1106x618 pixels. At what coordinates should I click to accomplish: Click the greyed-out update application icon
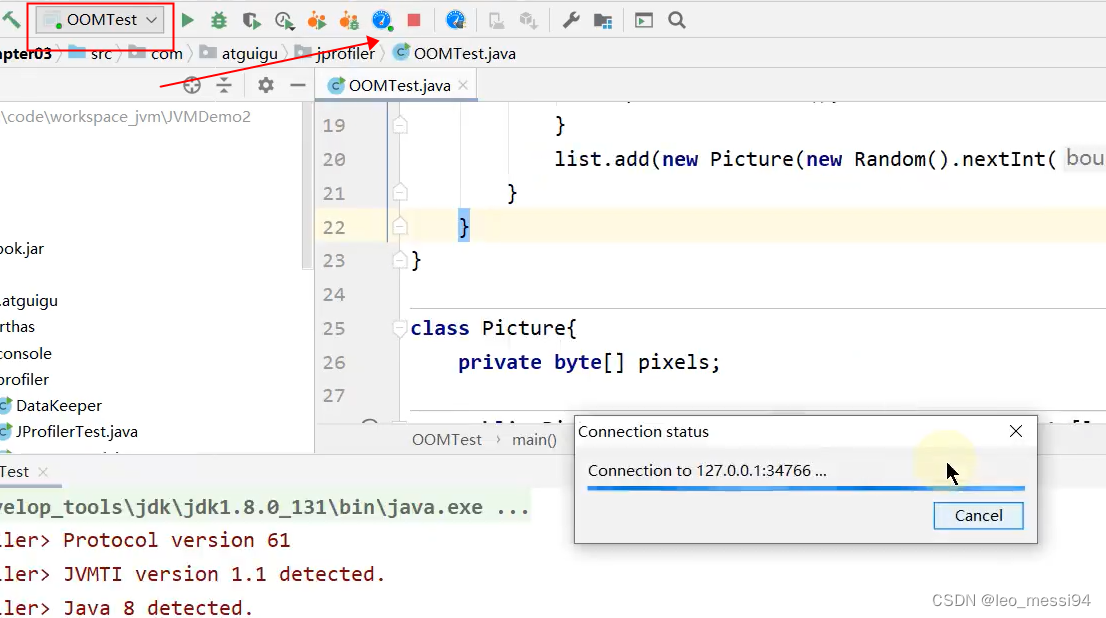(x=497, y=20)
